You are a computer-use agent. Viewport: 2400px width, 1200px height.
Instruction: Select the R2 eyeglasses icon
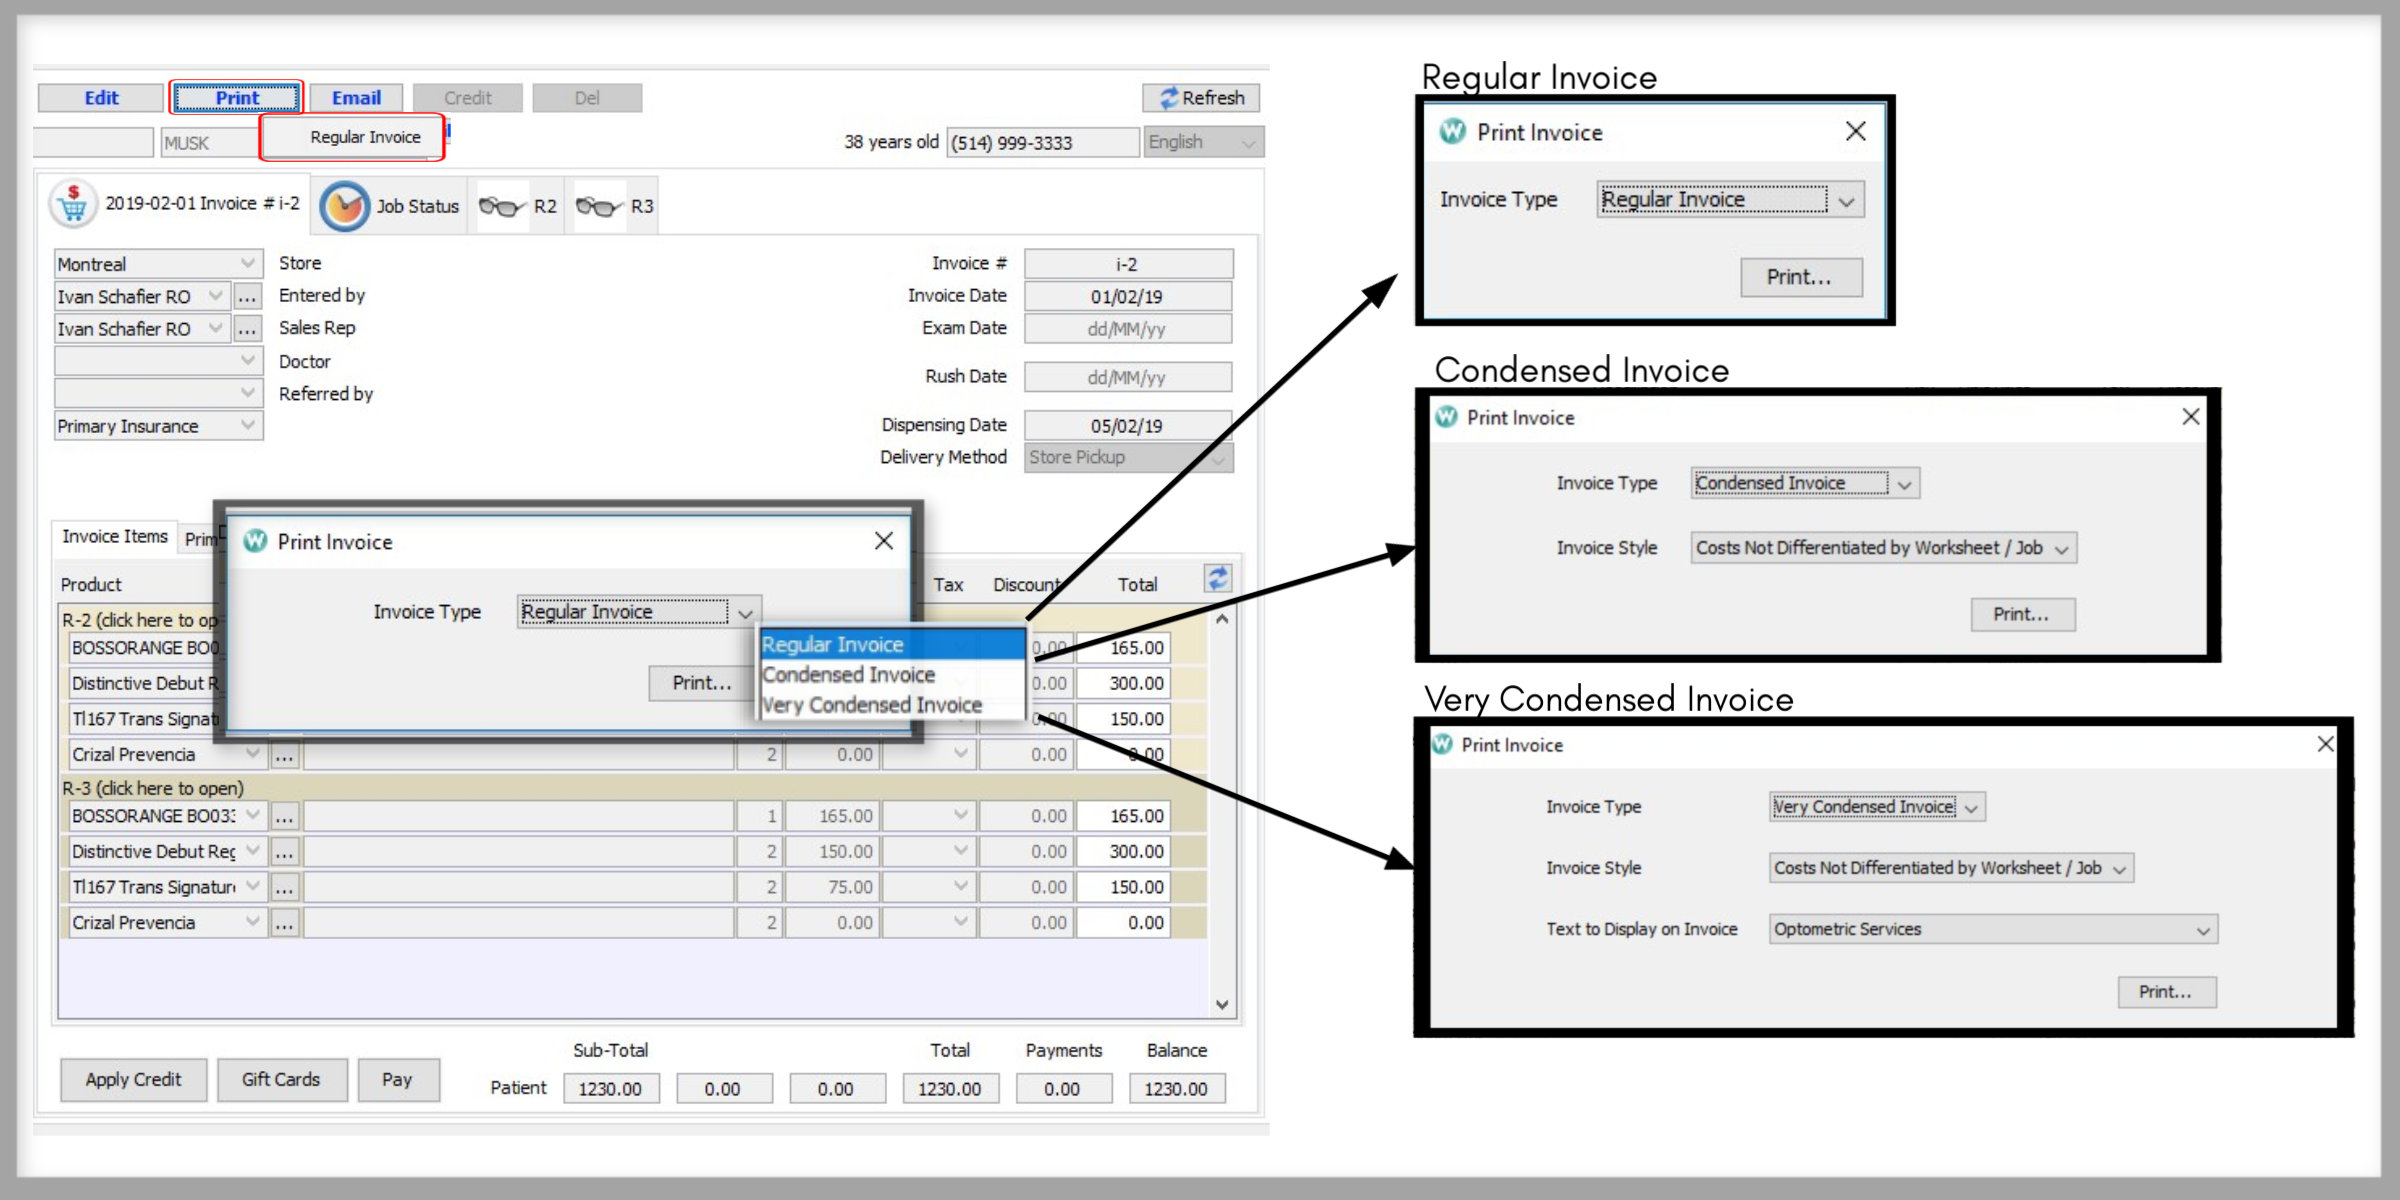click(504, 205)
